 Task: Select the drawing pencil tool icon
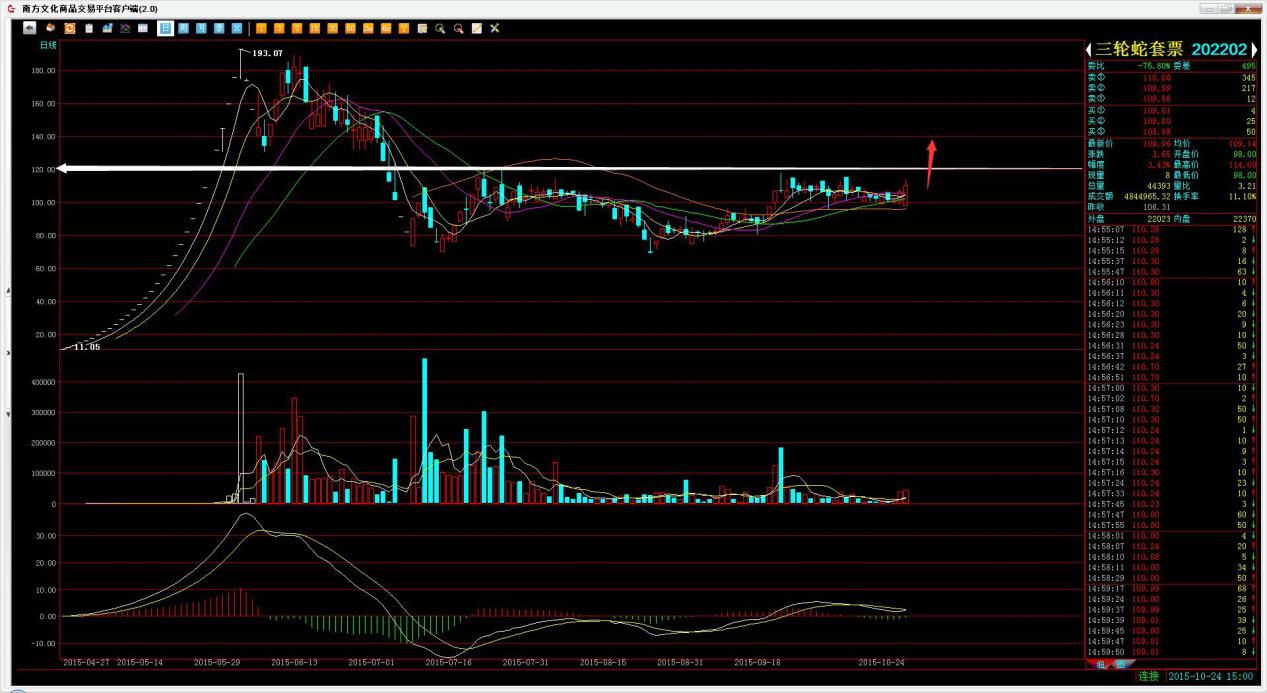coord(476,28)
